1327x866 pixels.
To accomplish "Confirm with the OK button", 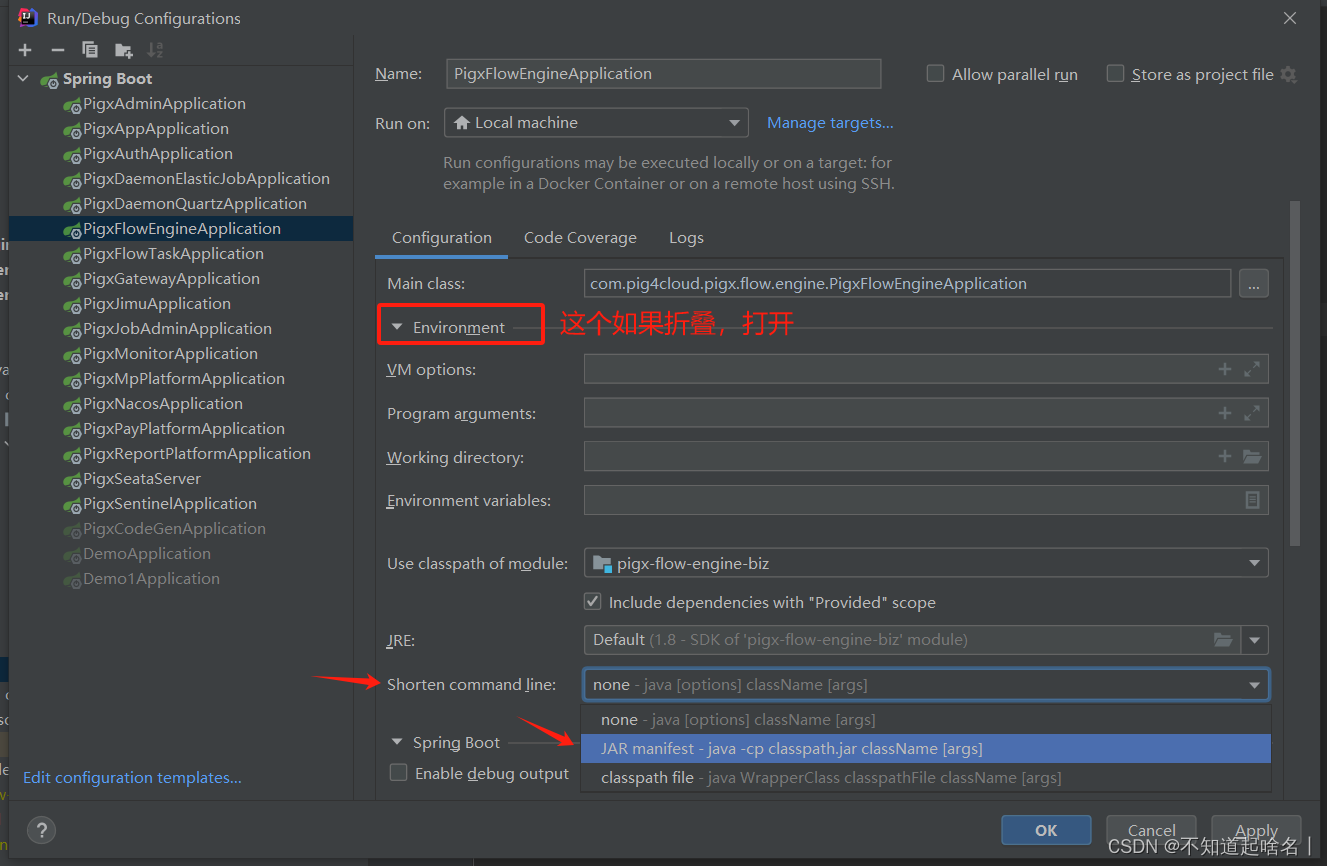I will 1046,830.
